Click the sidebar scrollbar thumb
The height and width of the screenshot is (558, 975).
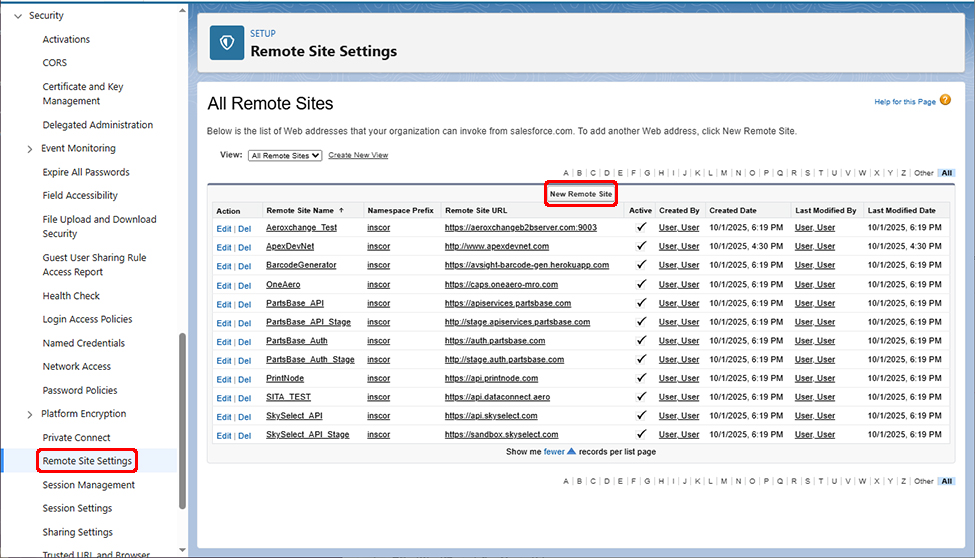(x=182, y=421)
